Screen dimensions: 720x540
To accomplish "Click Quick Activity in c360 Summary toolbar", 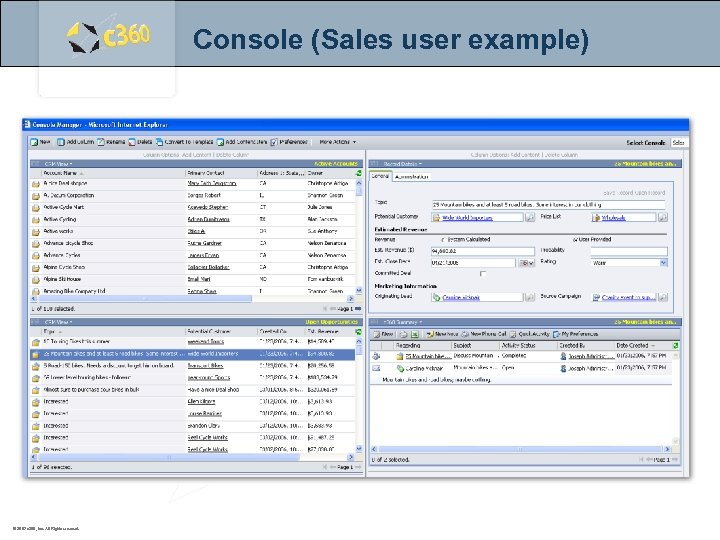I will click(530, 334).
